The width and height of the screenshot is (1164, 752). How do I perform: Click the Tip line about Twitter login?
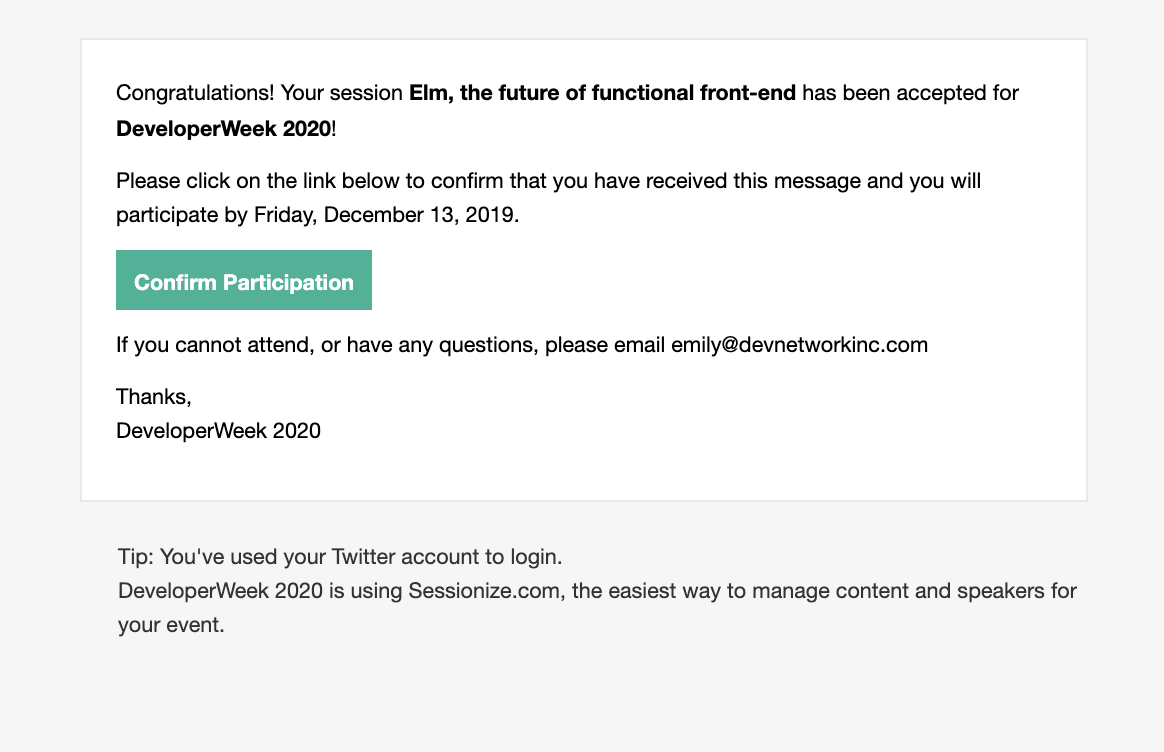click(340, 557)
